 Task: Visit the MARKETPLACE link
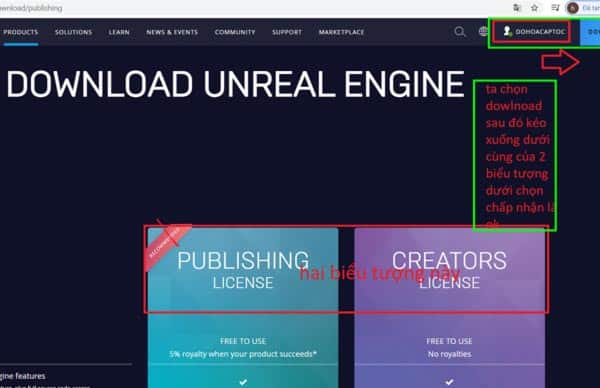point(341,32)
